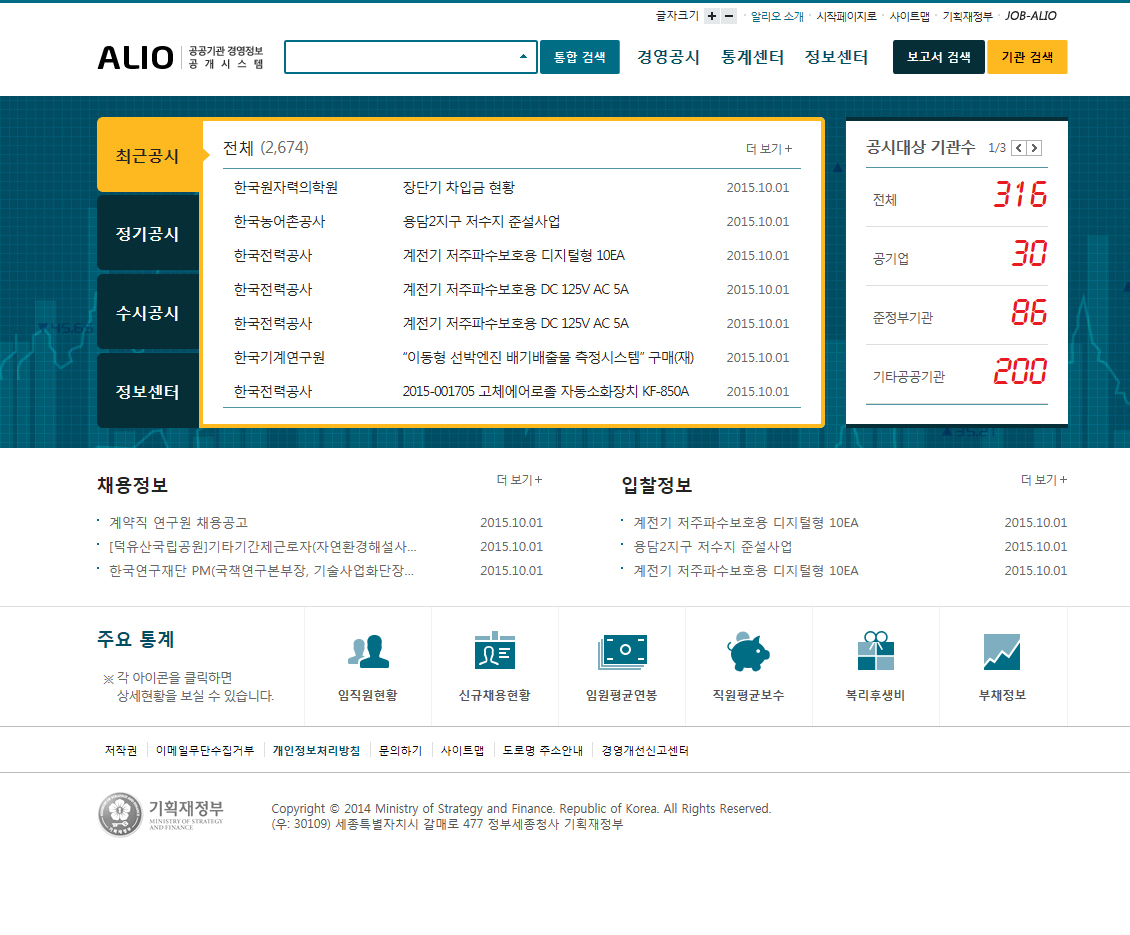Viewport: 1130px width, 935px height.
Task: Click the 기획재정부 footer logo
Action: [161, 815]
